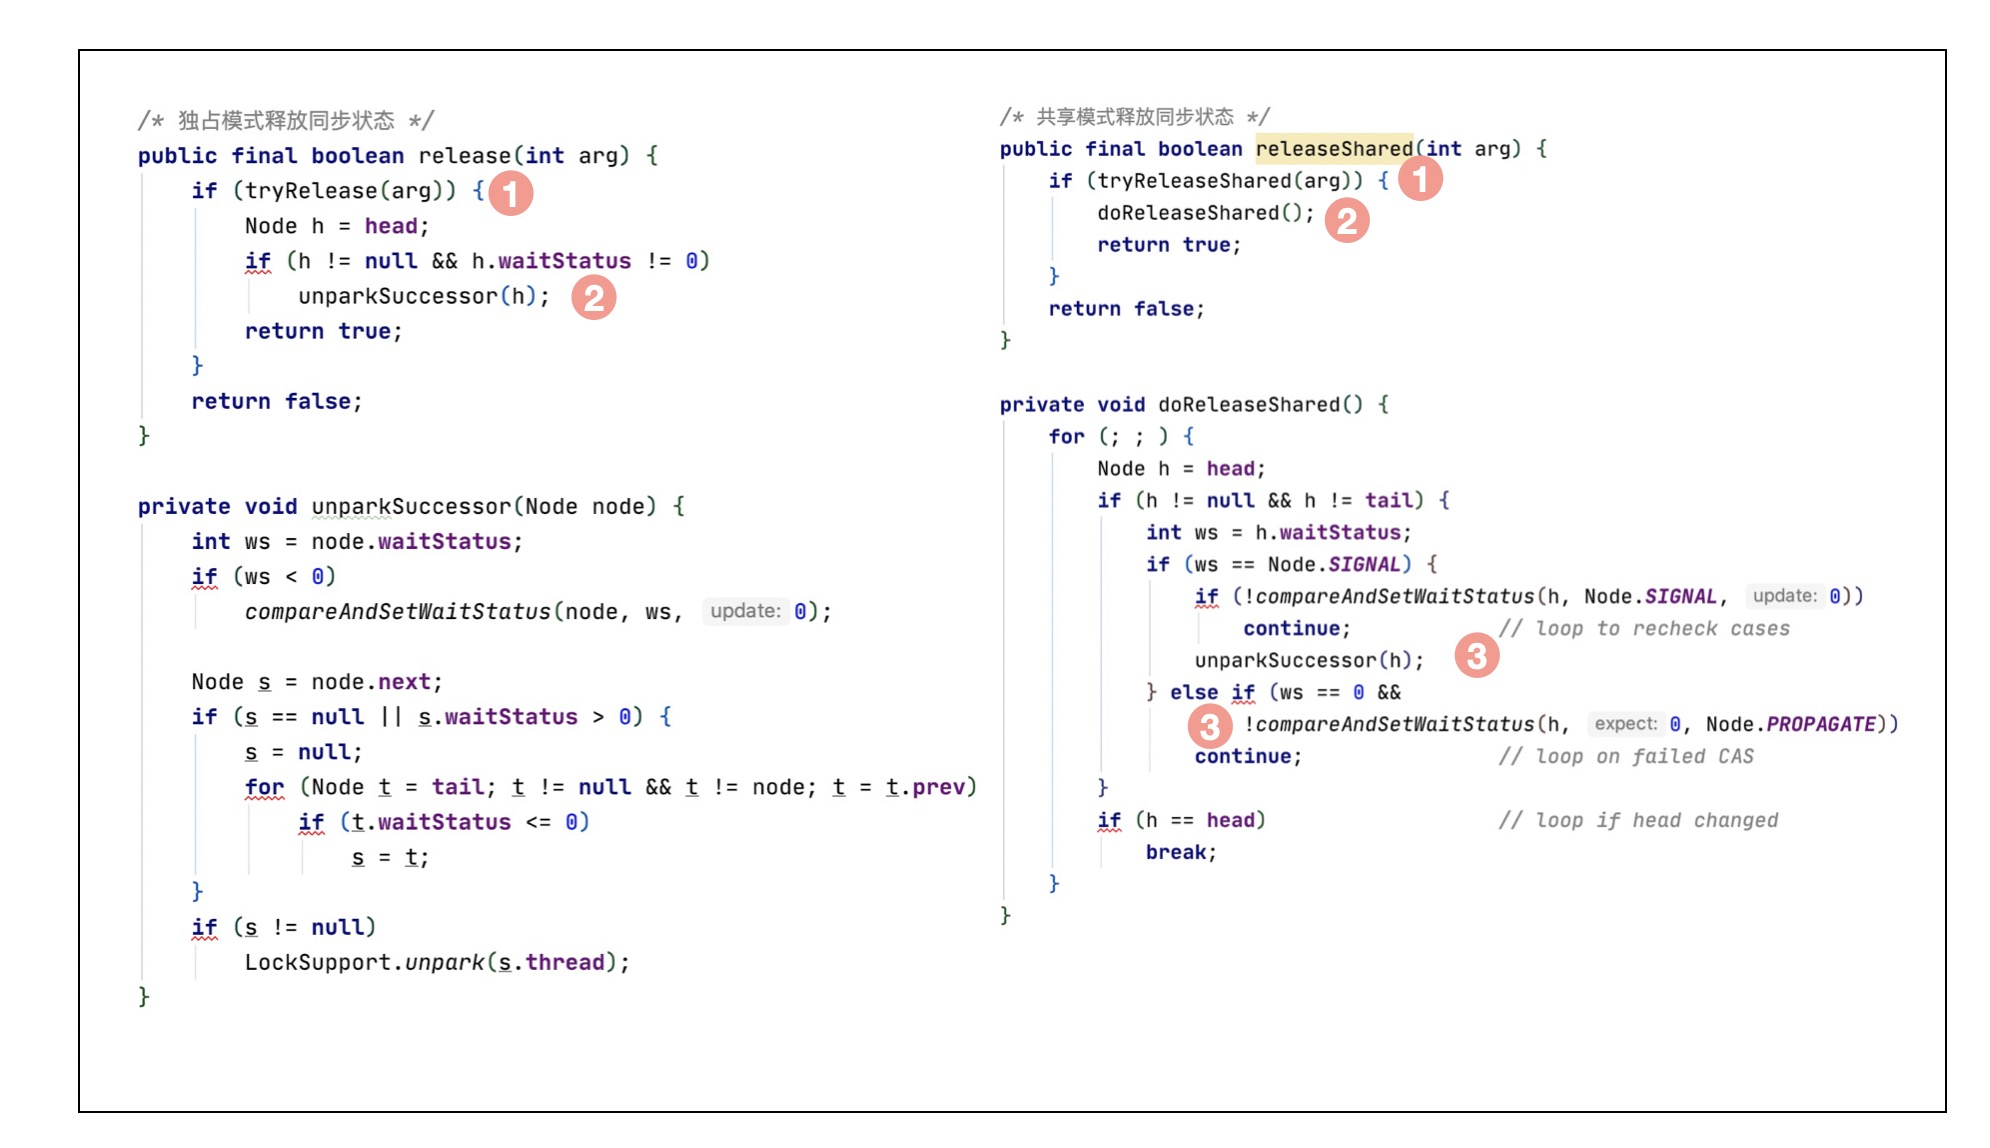Click badge 3 beside doReleaseShared's unparkSuccessor(h) call
The image size is (1990, 1148).
pyautogui.click(x=1477, y=656)
